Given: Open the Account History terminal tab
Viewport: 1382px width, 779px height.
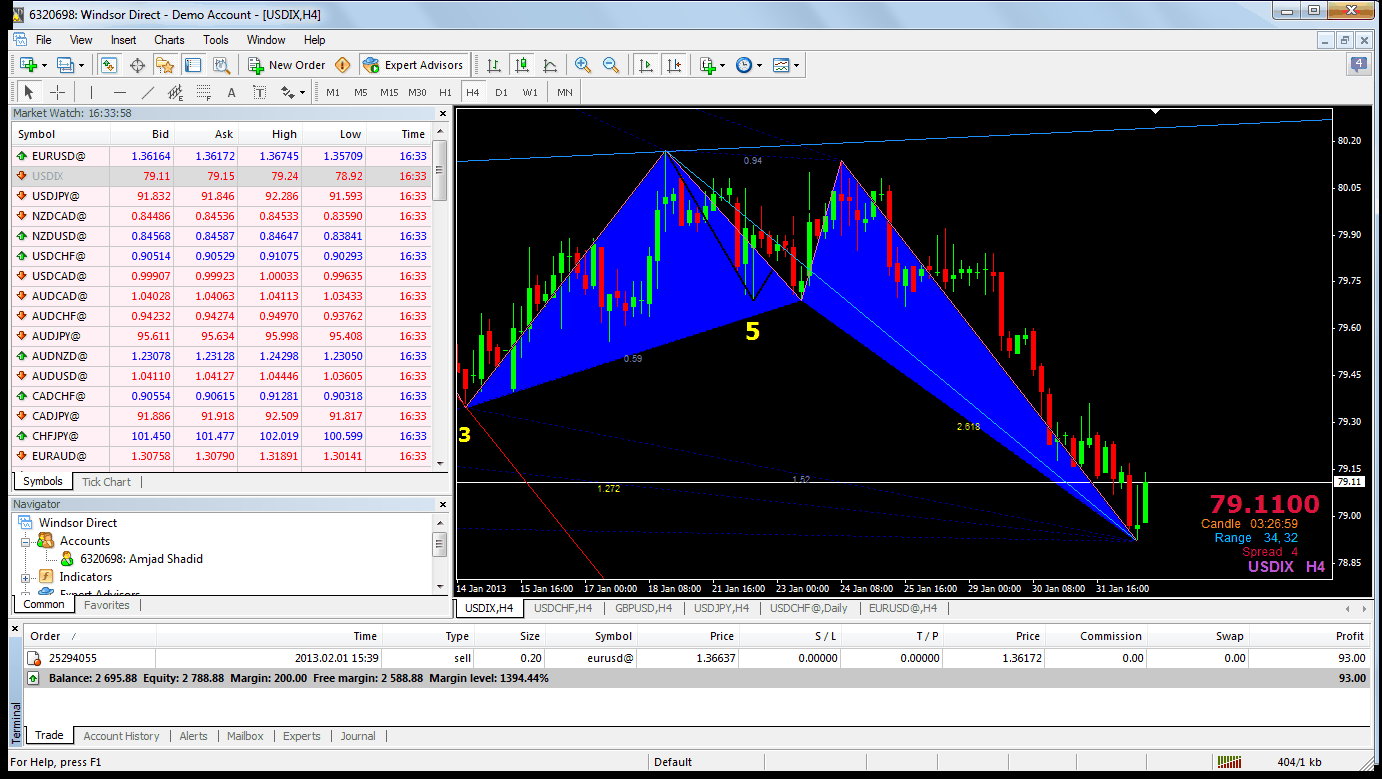Looking at the screenshot, I should click(x=121, y=736).
